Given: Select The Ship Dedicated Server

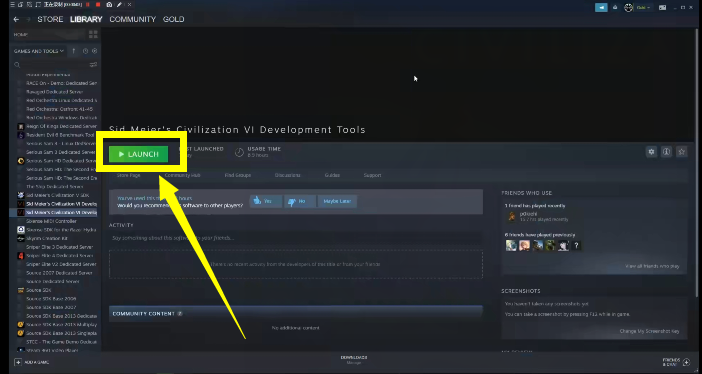Looking at the screenshot, I should coord(55,187).
